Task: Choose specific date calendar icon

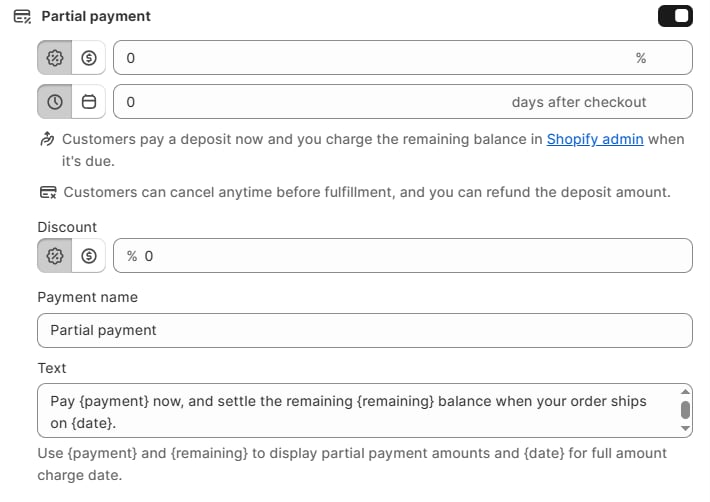Action: [x=88, y=102]
